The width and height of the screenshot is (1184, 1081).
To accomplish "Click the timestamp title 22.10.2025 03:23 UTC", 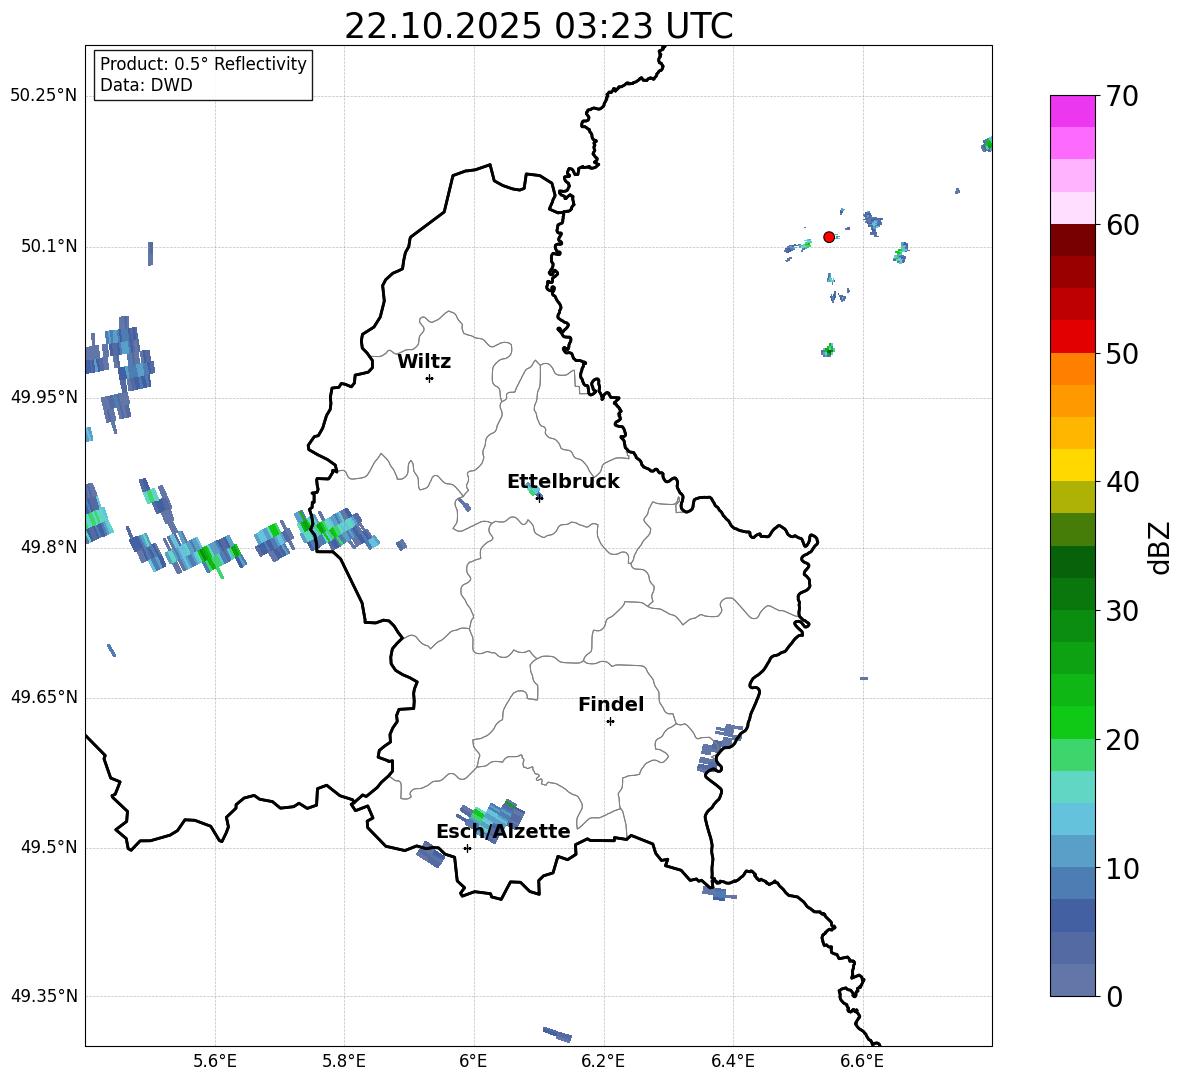I will point(538,26).
